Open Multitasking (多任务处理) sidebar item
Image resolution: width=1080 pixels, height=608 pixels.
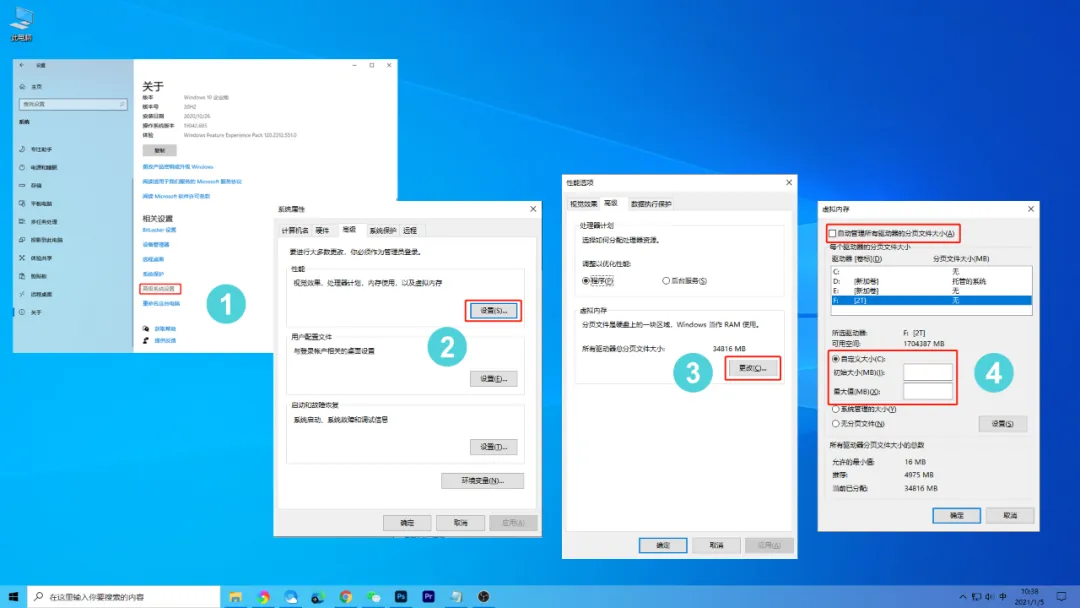pos(39,222)
